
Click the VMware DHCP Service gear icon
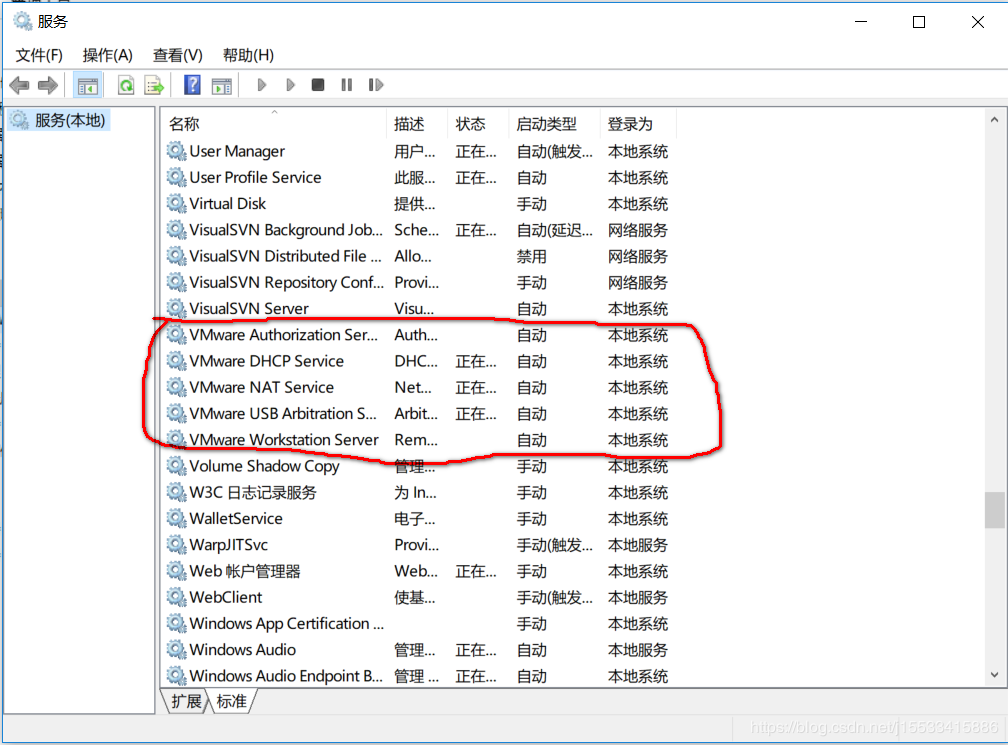[175, 361]
